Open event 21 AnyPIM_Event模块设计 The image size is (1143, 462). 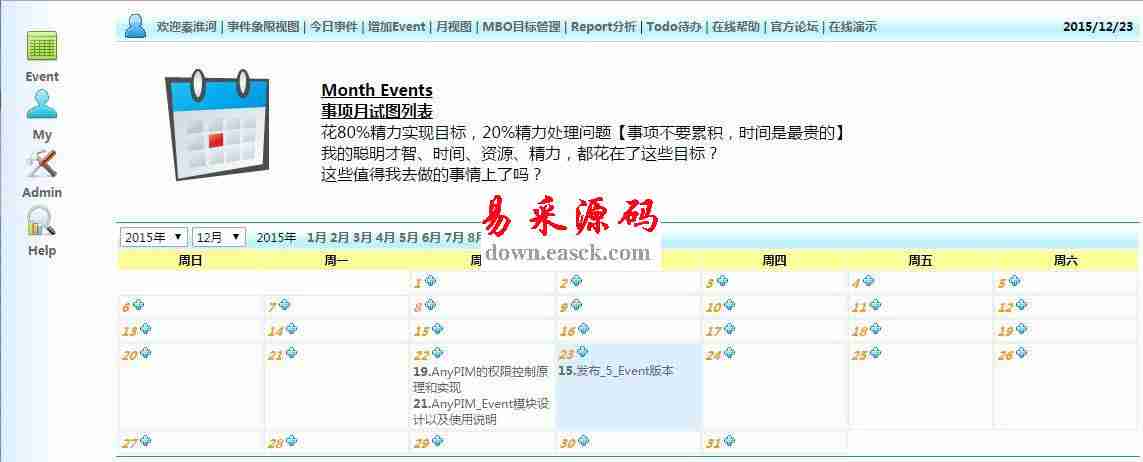point(480,411)
